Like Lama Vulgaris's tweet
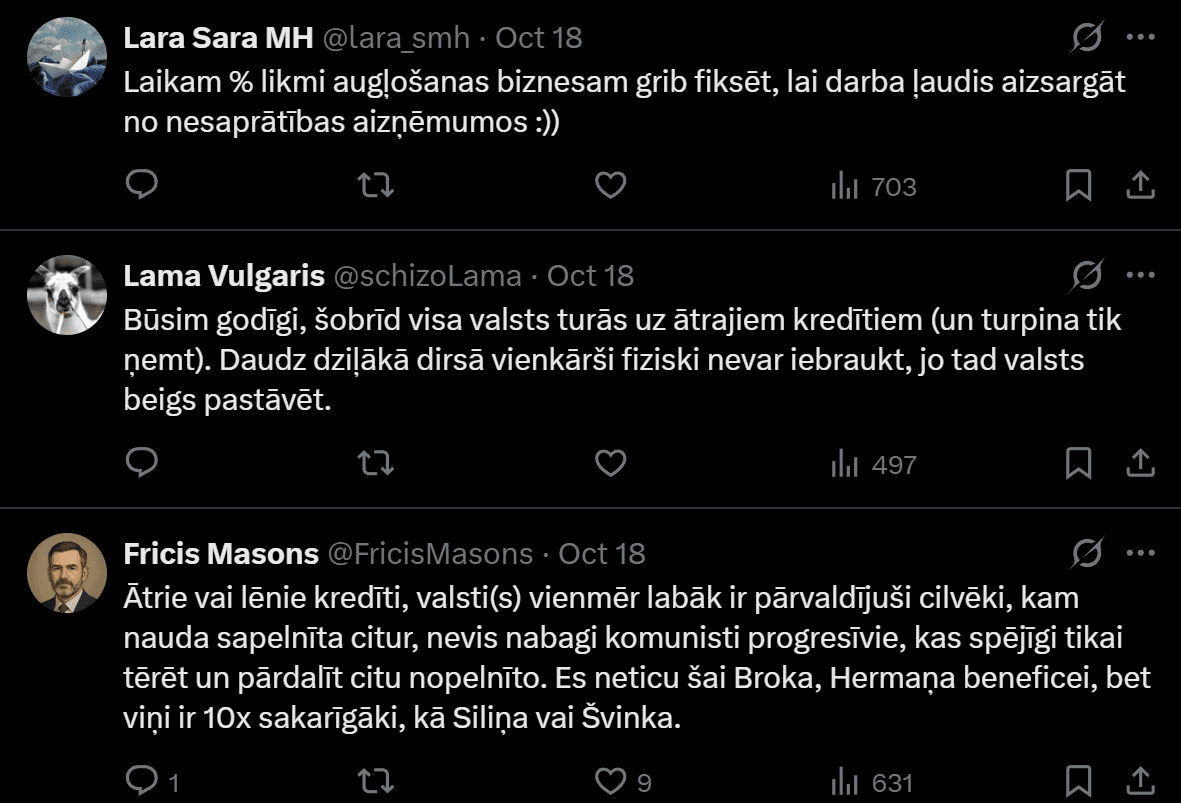The image size is (1181, 803). pos(610,464)
